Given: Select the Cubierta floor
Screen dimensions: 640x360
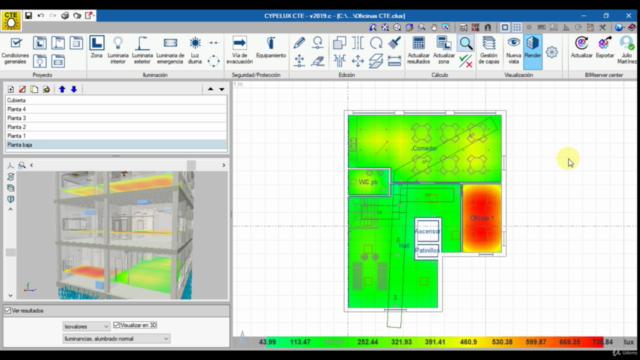Looking at the screenshot, I should (x=116, y=100).
